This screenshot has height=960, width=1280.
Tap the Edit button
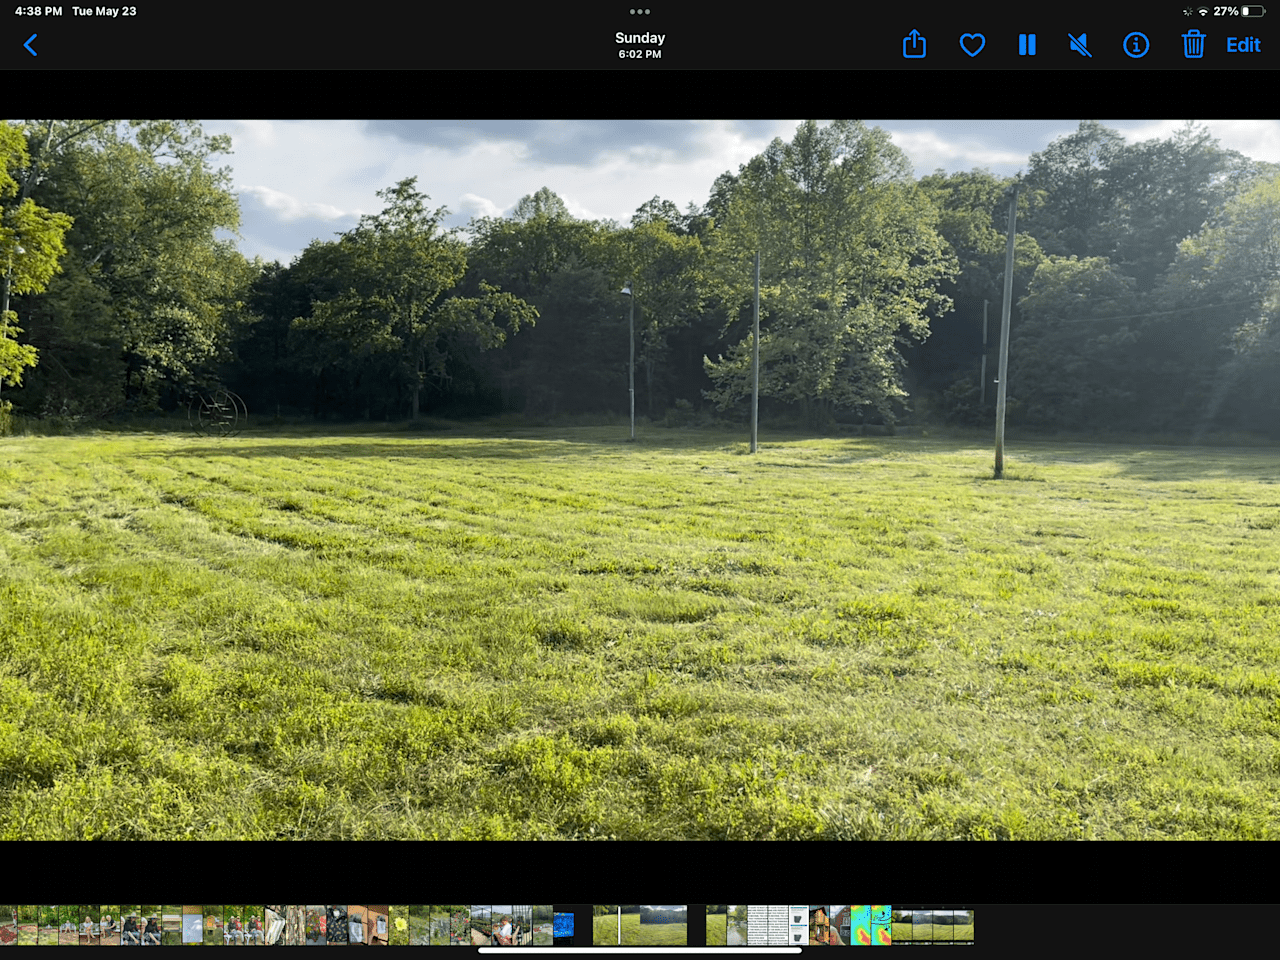point(1243,45)
